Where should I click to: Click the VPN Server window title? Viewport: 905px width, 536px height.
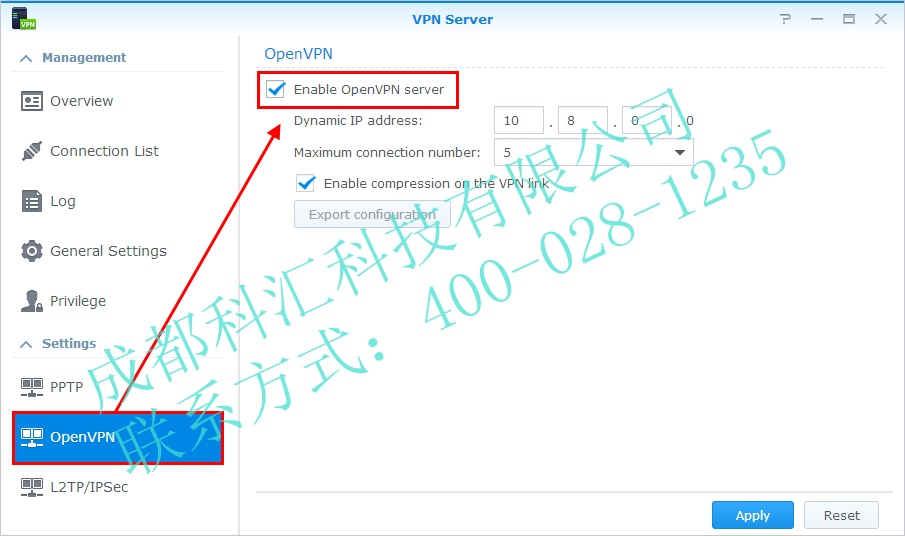pos(452,19)
